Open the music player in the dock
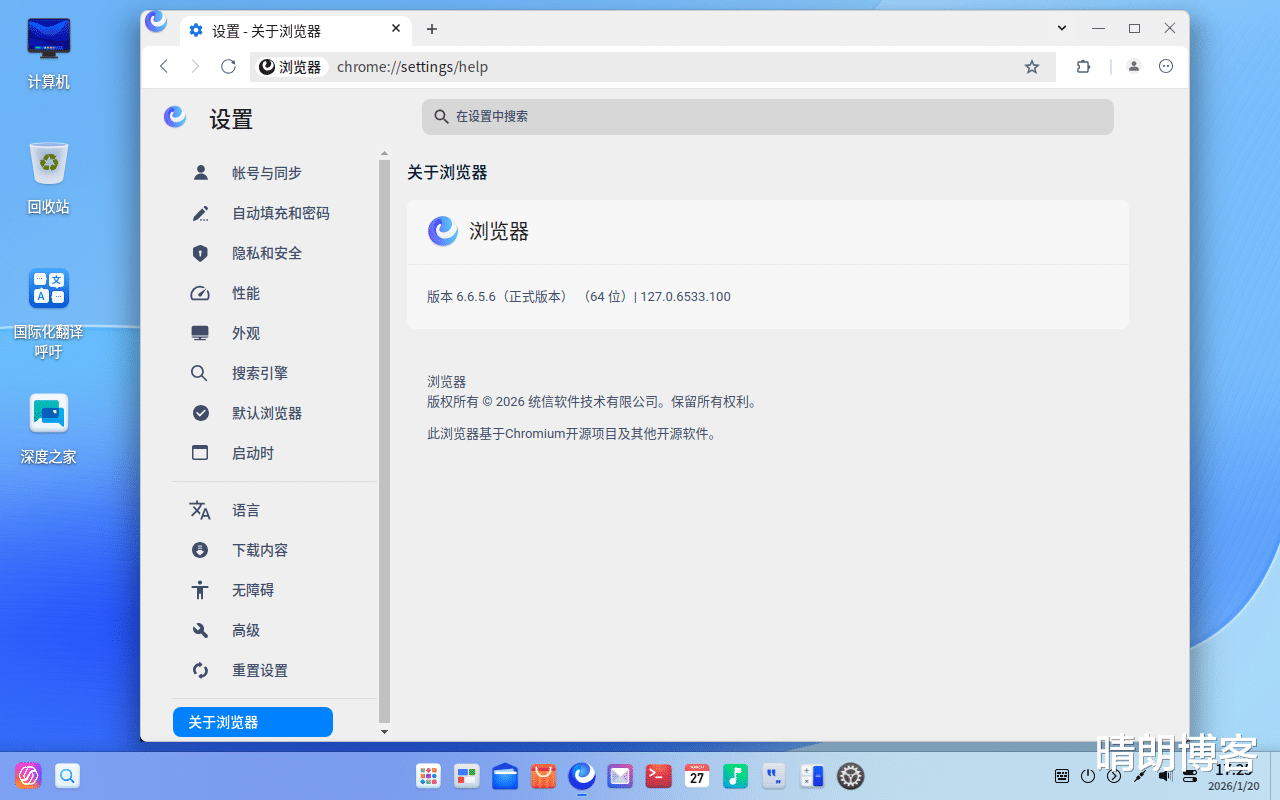Viewport: 1280px width, 800px height. 735,776
